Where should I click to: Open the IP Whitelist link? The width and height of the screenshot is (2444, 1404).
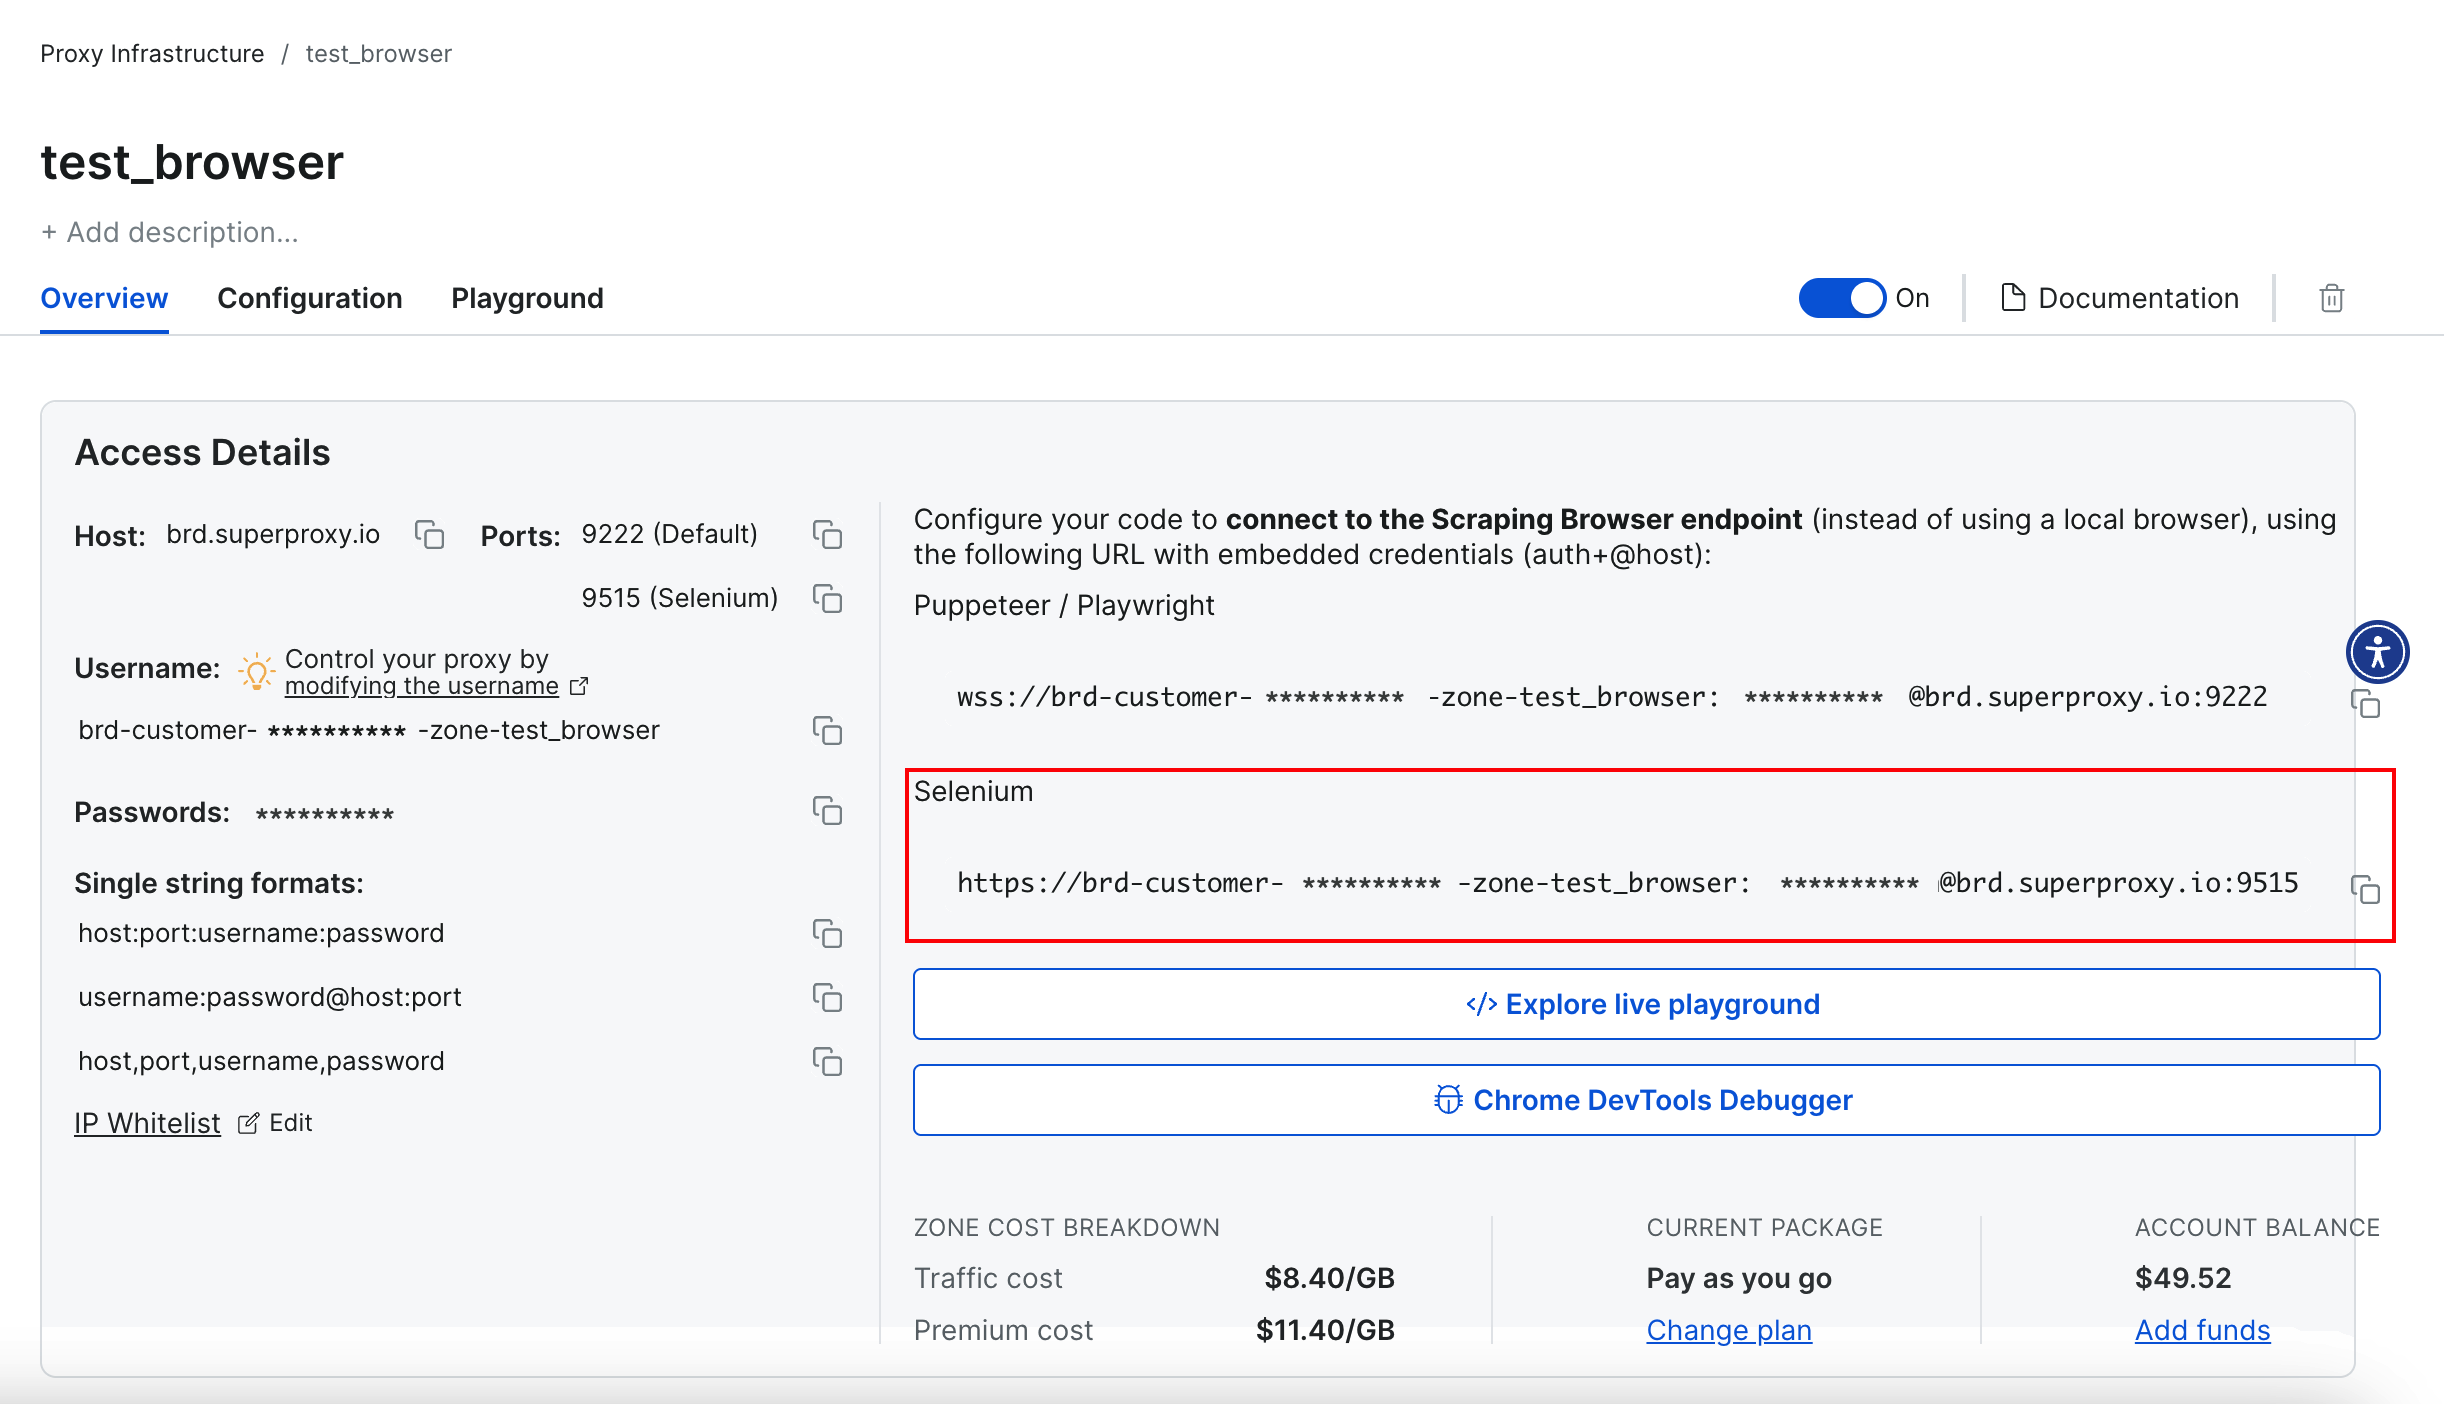(x=147, y=1123)
